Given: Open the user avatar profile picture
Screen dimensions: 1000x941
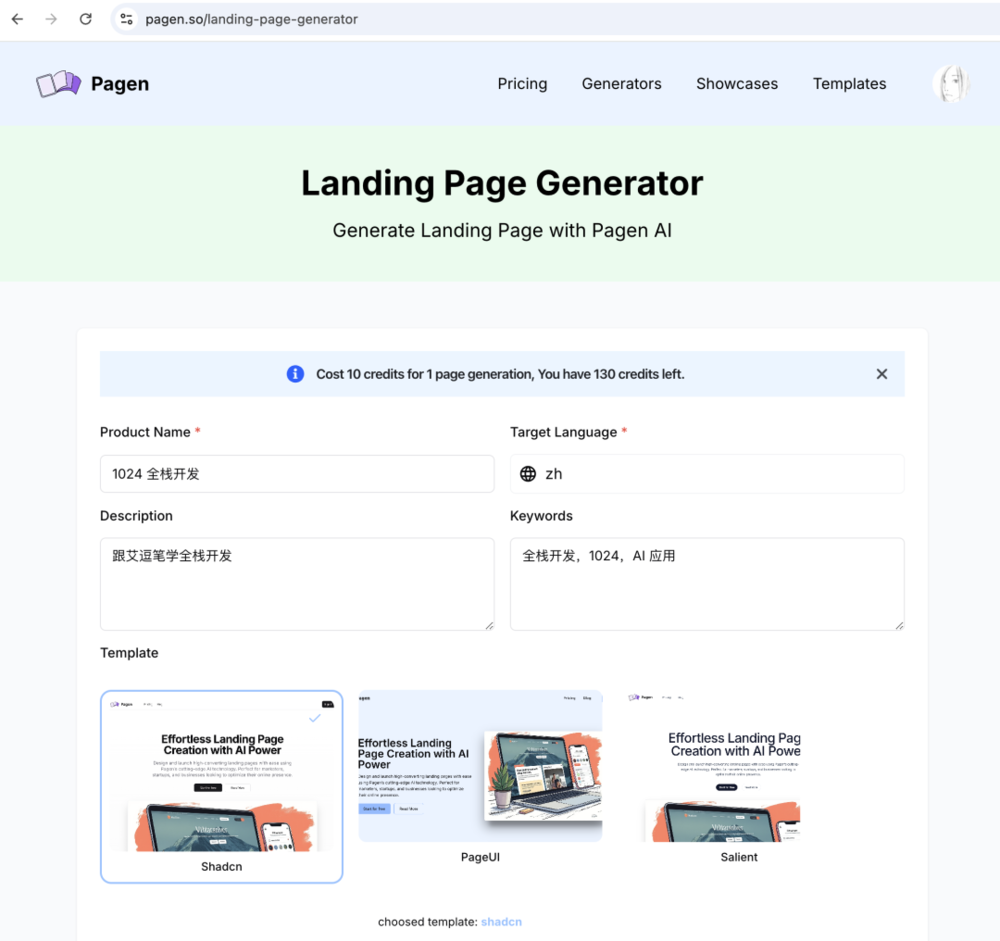Looking at the screenshot, I should tap(951, 84).
